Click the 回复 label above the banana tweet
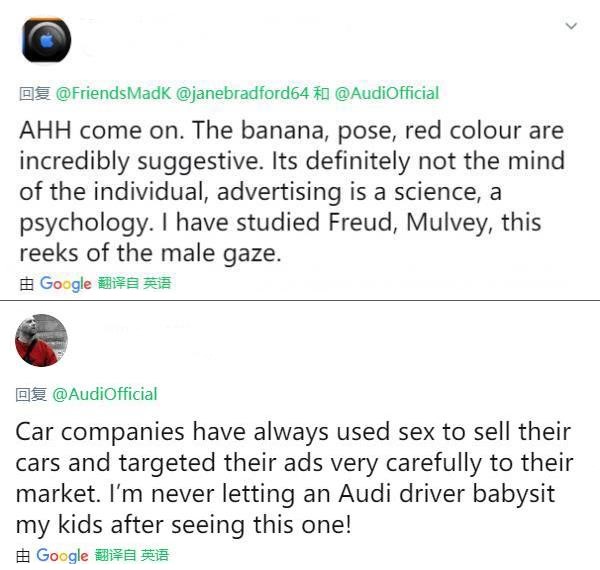 click(x=34, y=93)
